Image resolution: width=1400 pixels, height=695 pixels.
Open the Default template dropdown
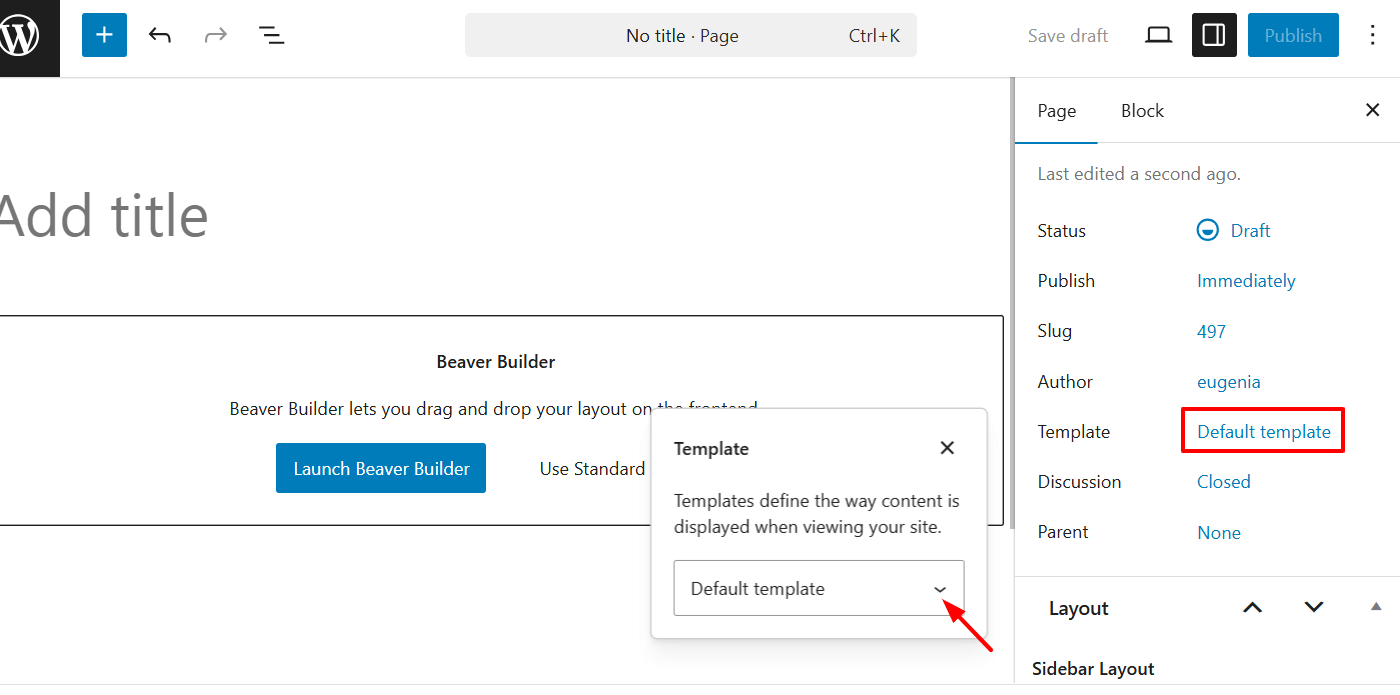pos(818,589)
